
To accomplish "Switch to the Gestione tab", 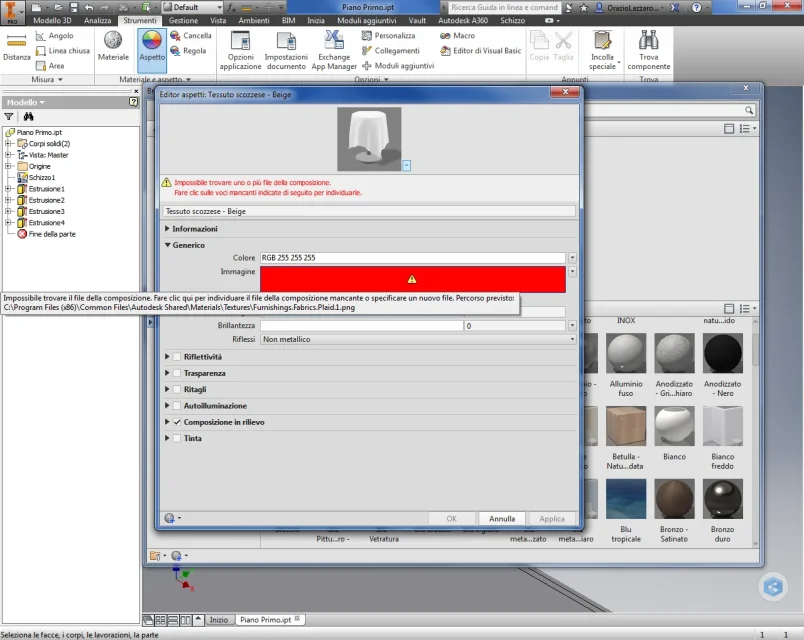I will (183, 21).
